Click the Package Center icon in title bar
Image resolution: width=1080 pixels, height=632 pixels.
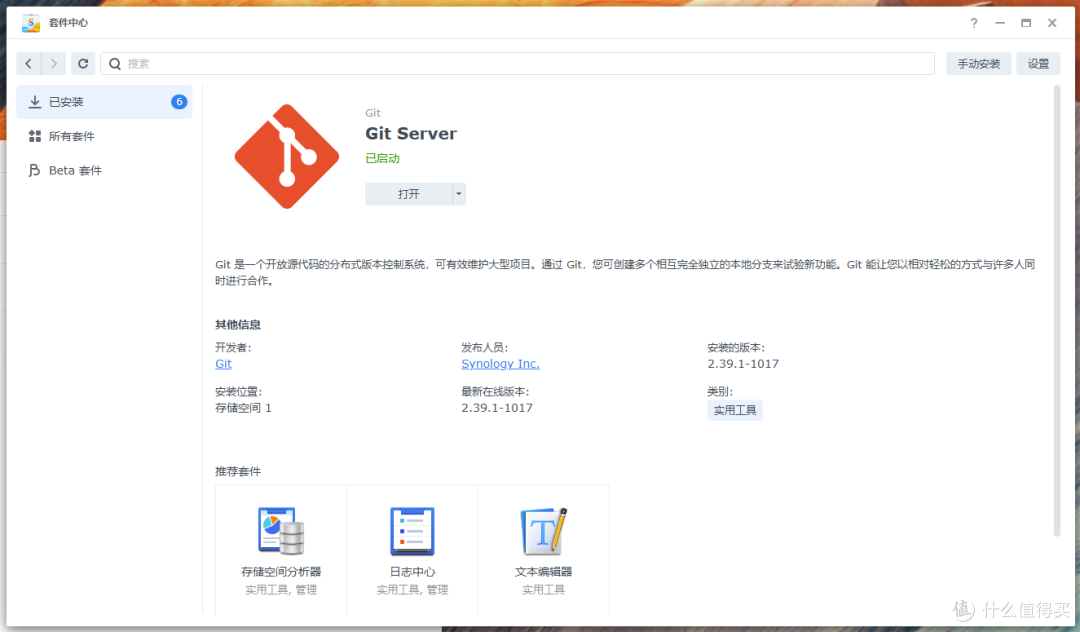(29, 22)
